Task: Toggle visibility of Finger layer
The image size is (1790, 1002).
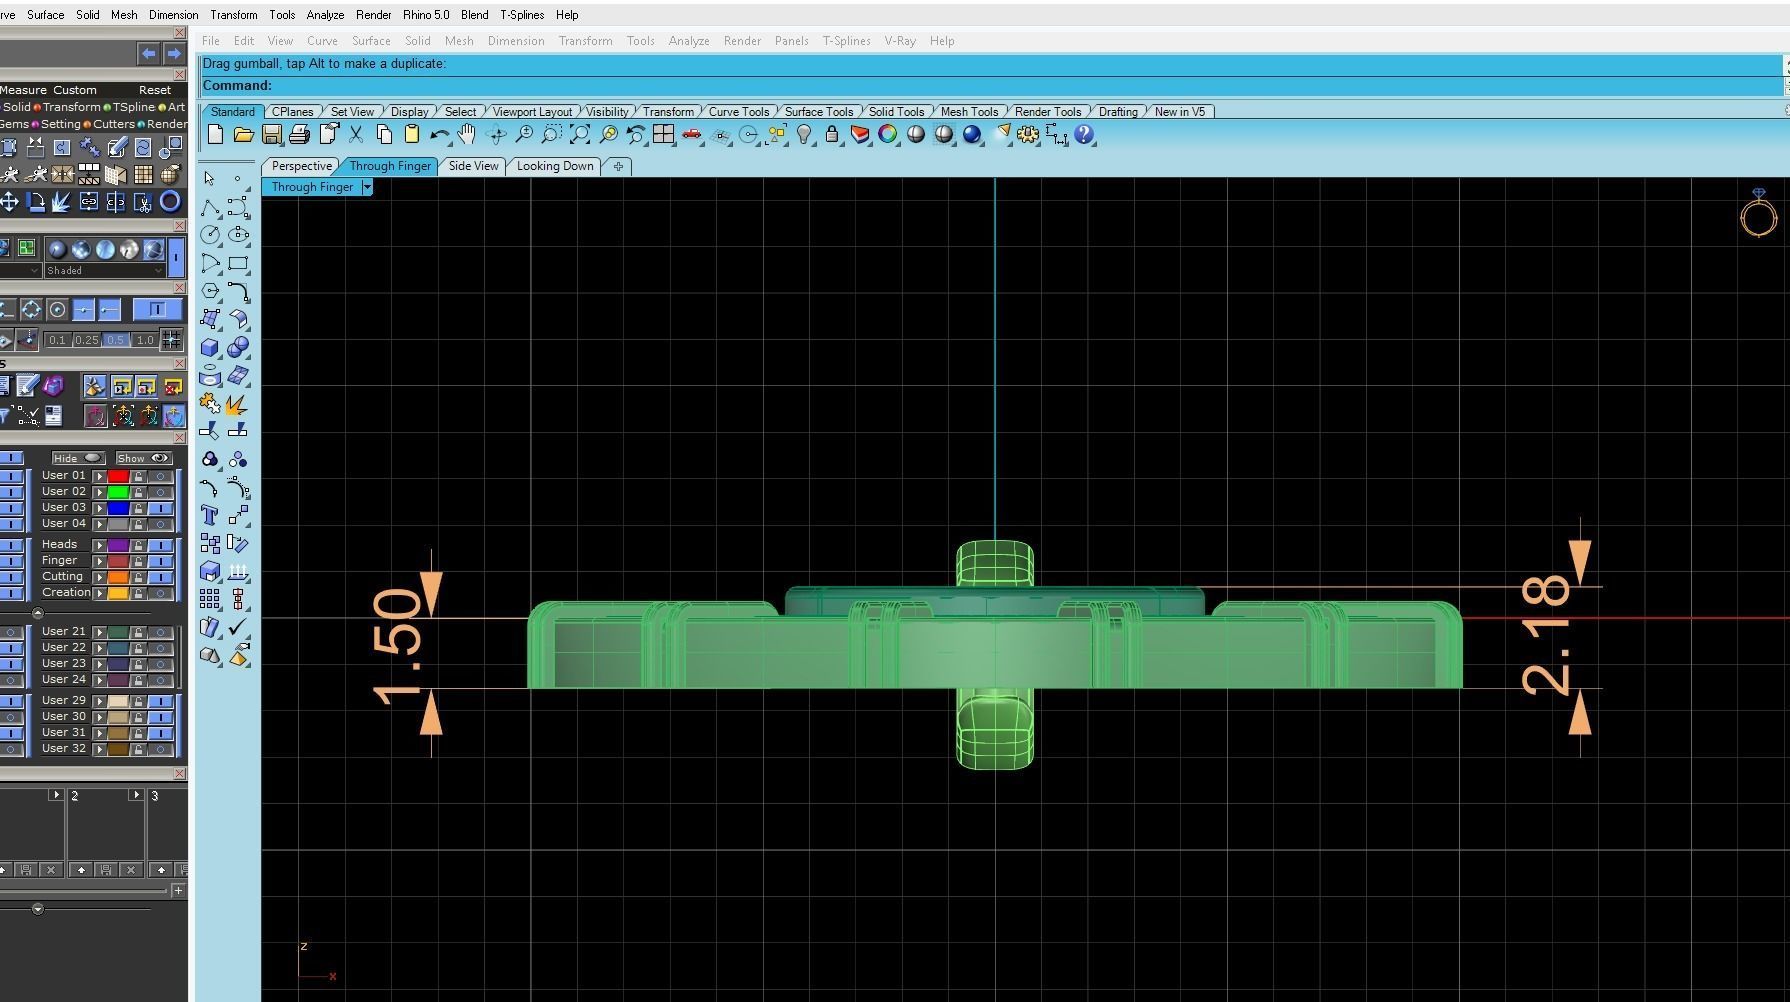Action: [x=160, y=561]
